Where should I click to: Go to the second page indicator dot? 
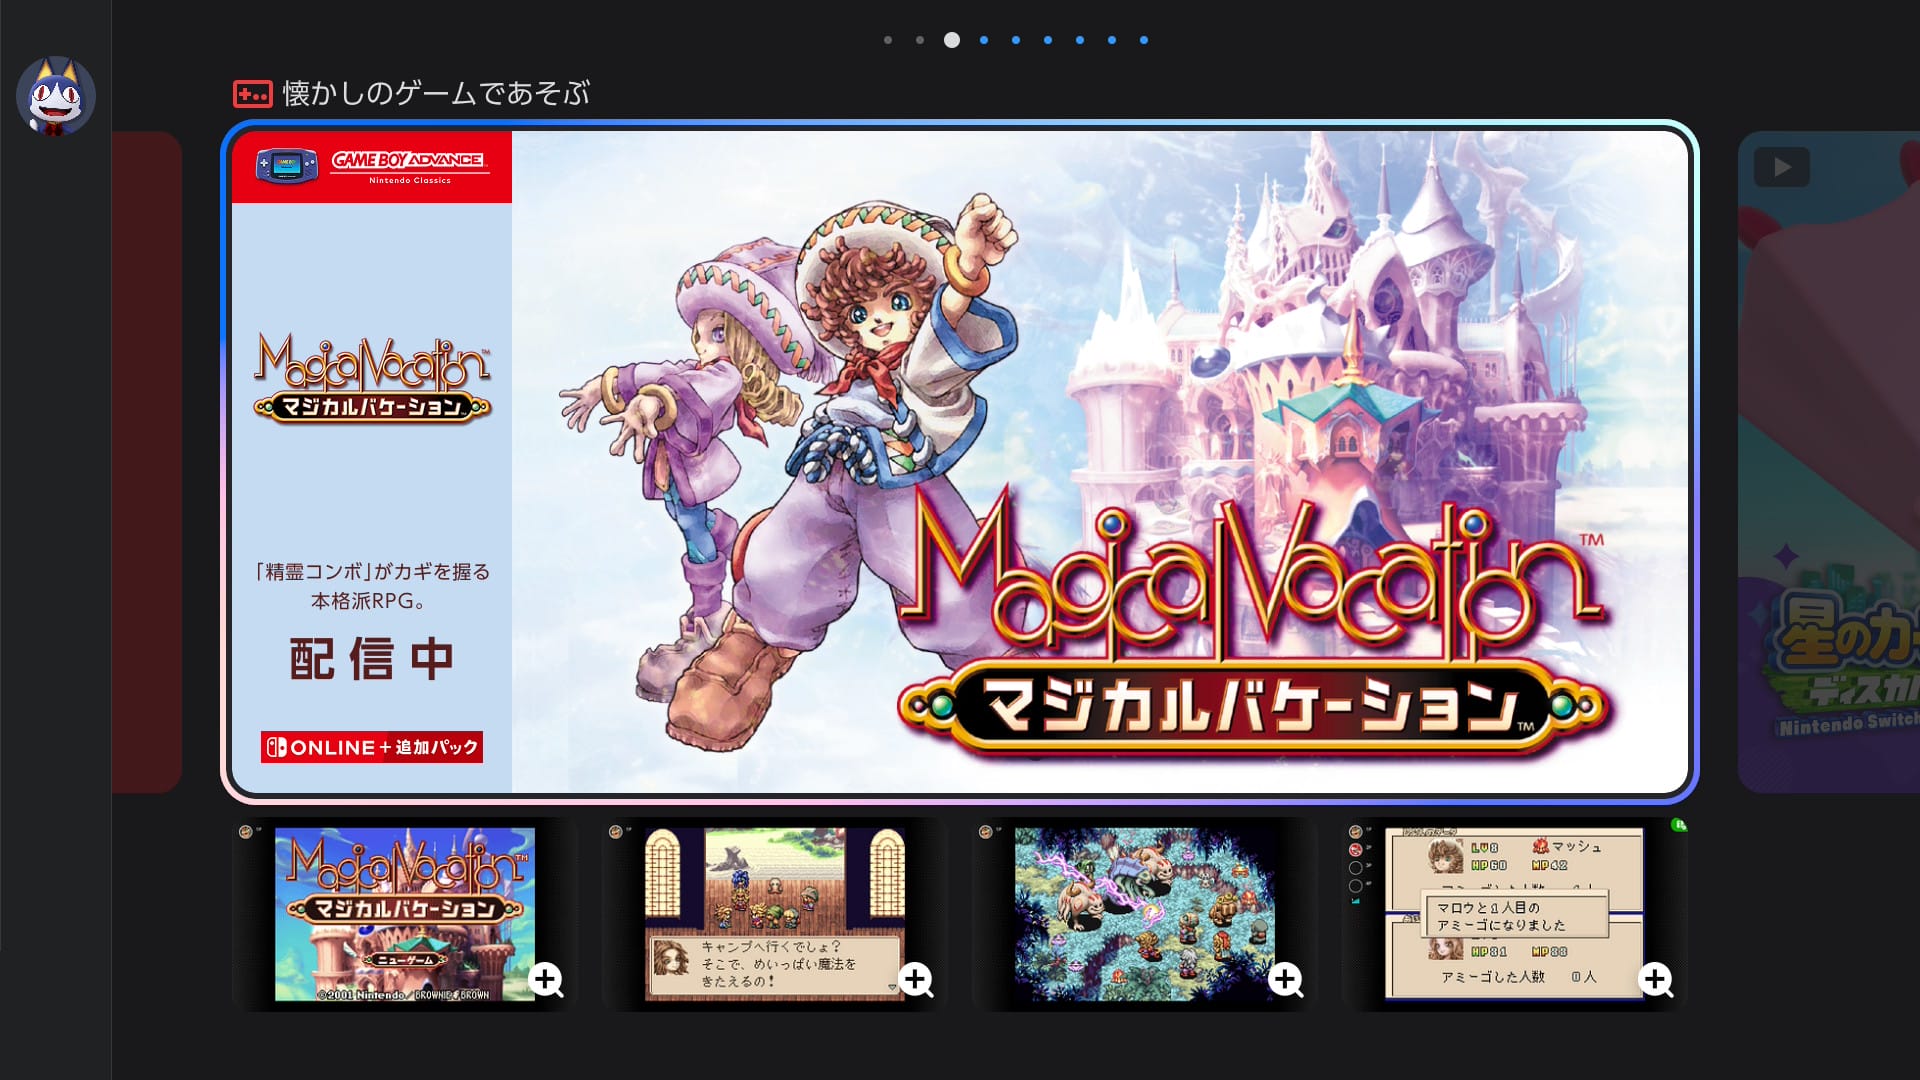920,40
